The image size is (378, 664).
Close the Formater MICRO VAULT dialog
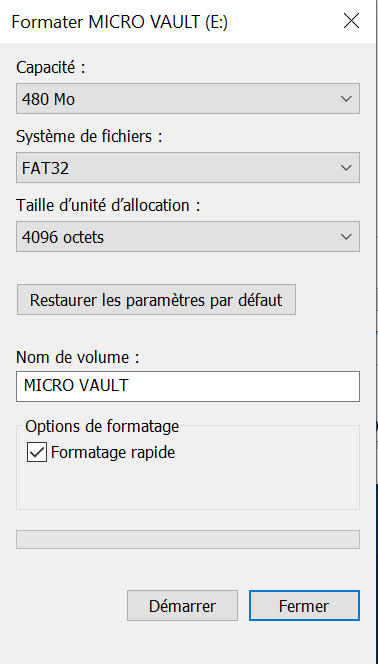[351, 21]
